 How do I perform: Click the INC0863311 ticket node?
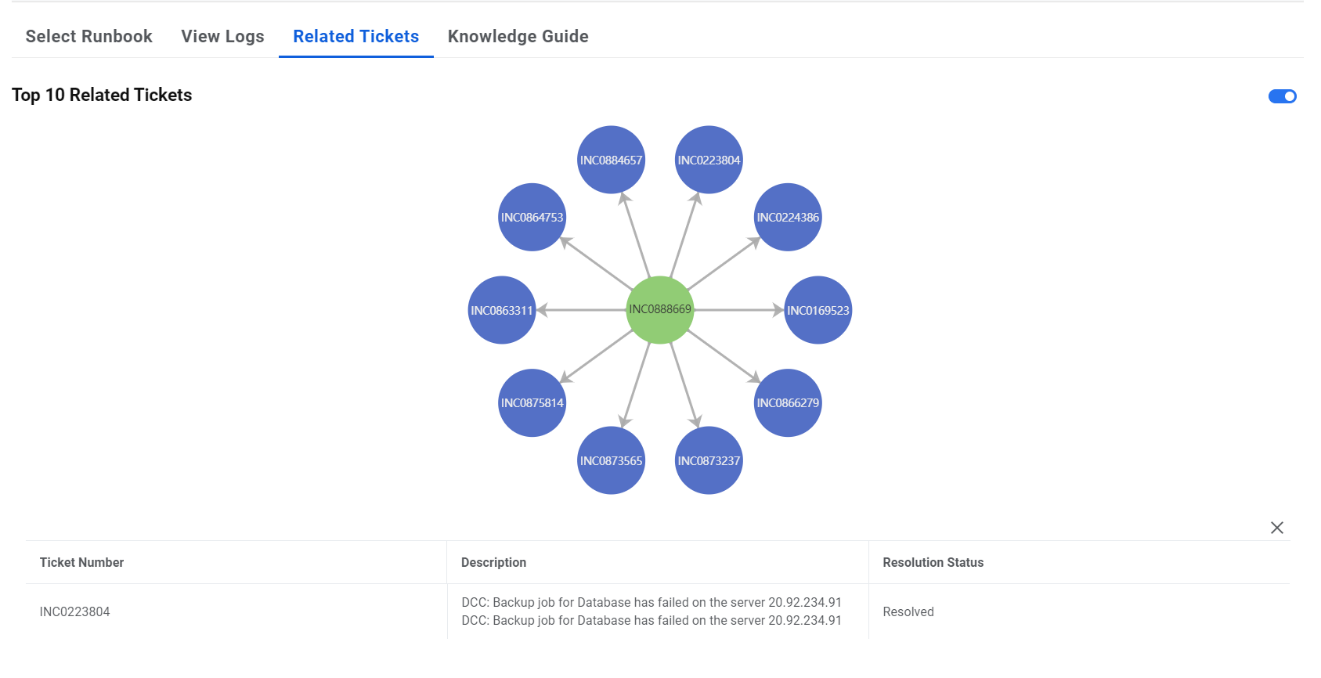(x=502, y=310)
